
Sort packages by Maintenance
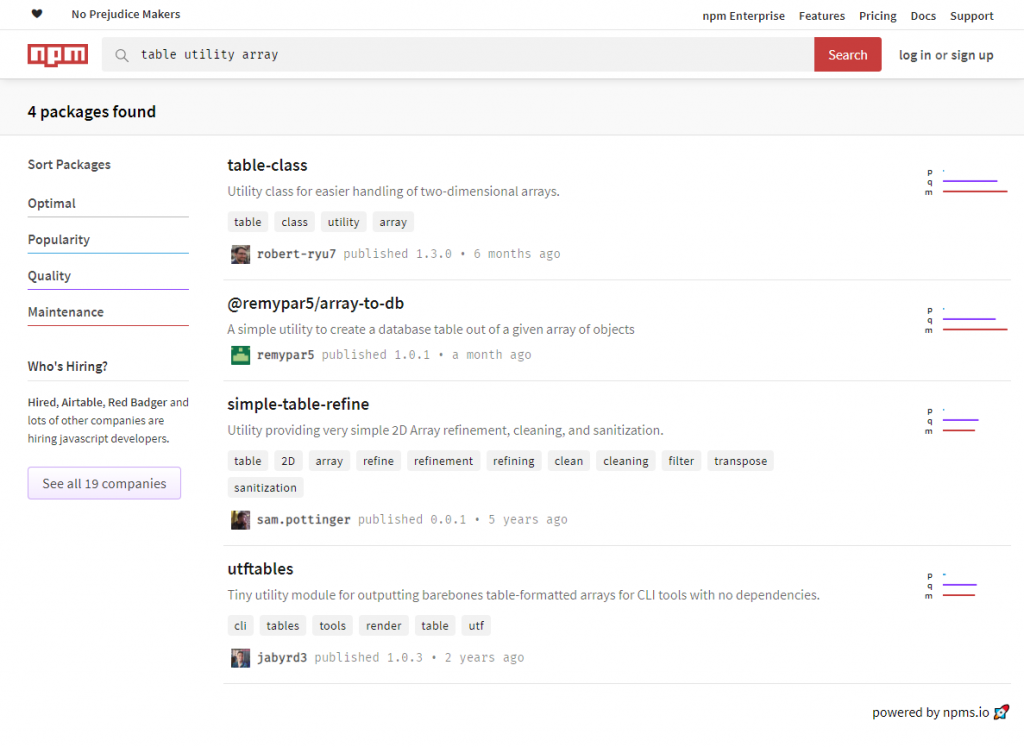(108, 312)
